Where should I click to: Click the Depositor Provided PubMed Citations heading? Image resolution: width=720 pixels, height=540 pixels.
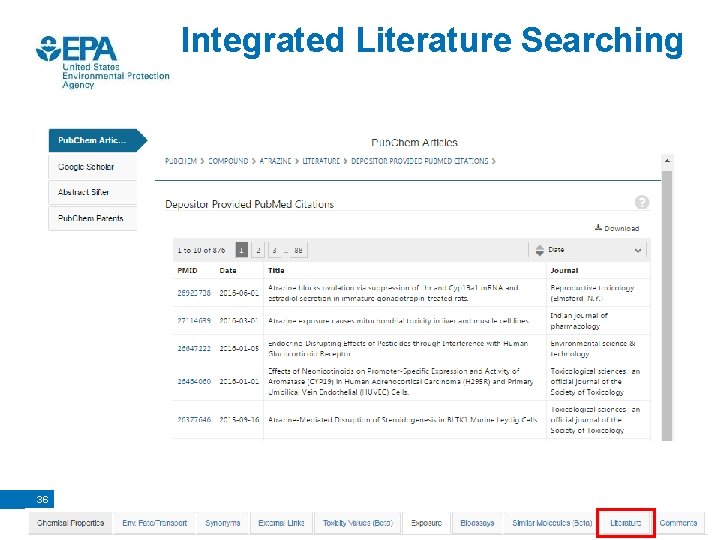click(x=249, y=204)
